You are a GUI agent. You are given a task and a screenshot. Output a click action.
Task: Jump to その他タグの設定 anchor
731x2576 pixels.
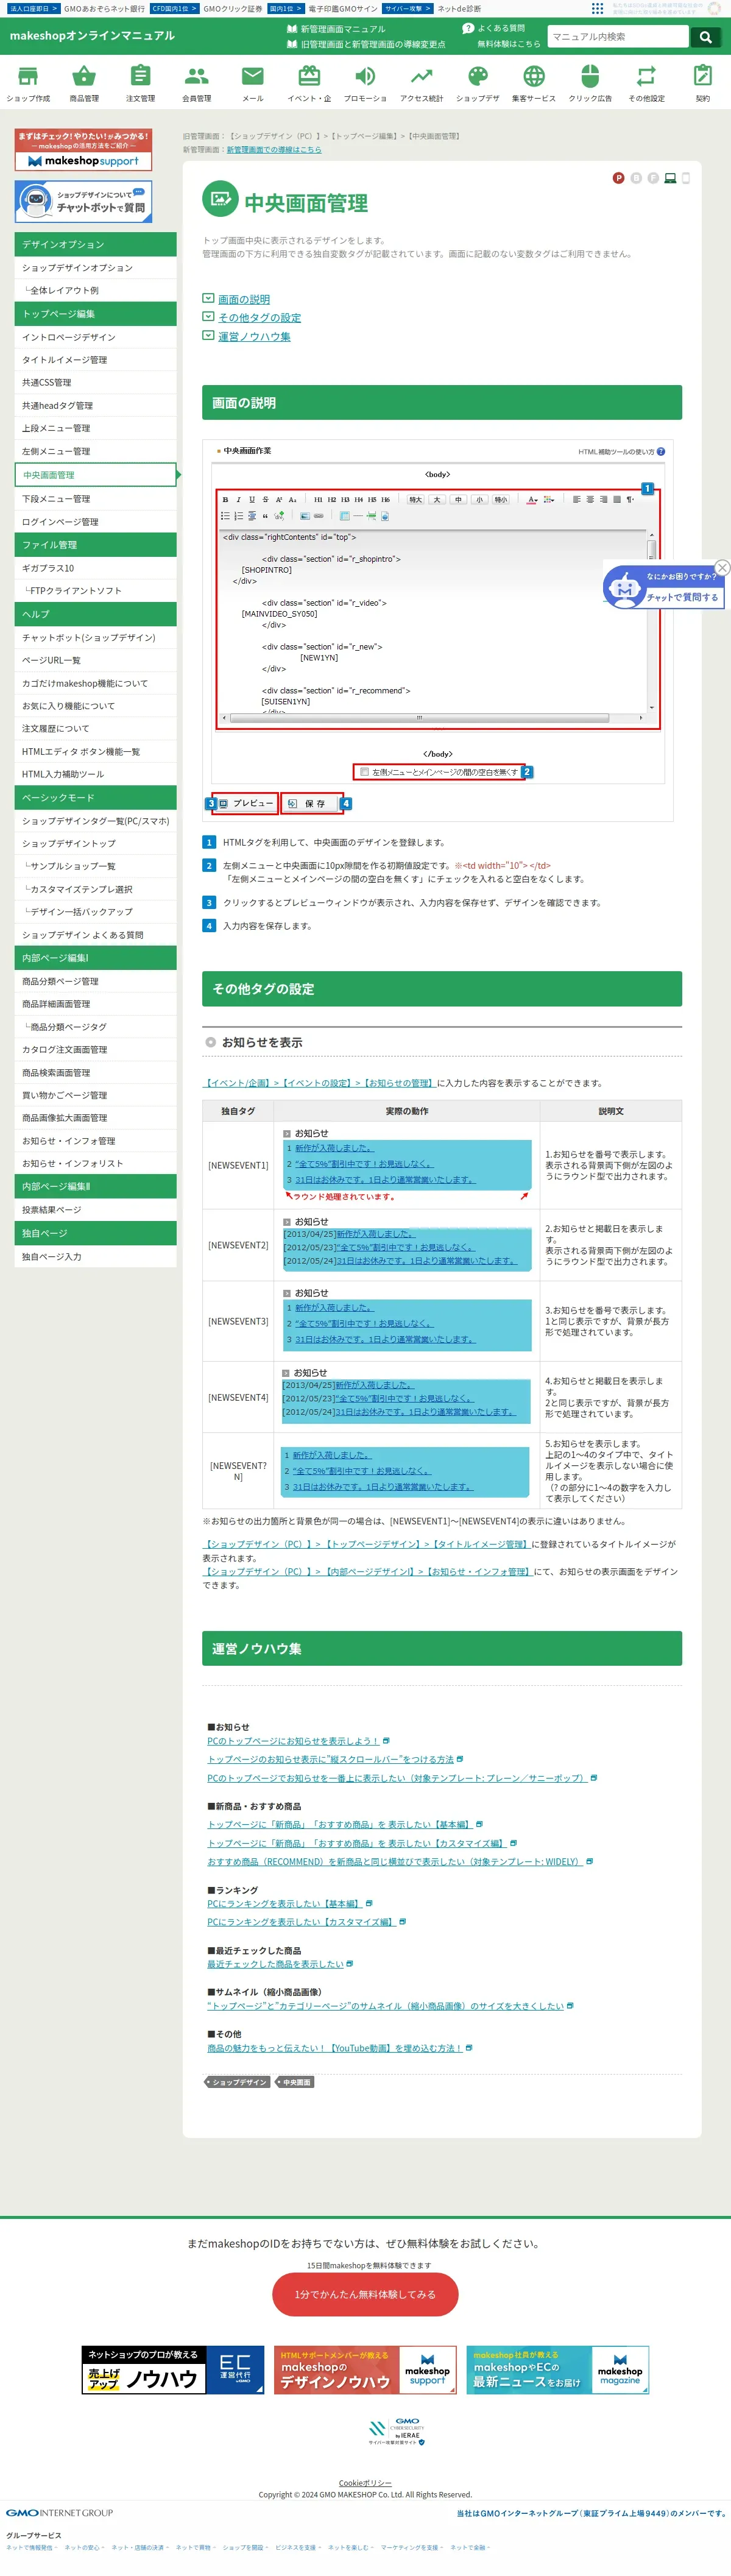[x=259, y=318]
